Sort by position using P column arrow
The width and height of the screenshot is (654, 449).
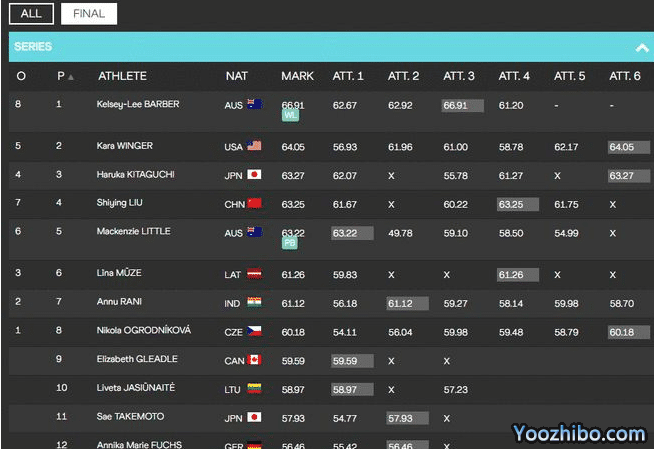70,77
